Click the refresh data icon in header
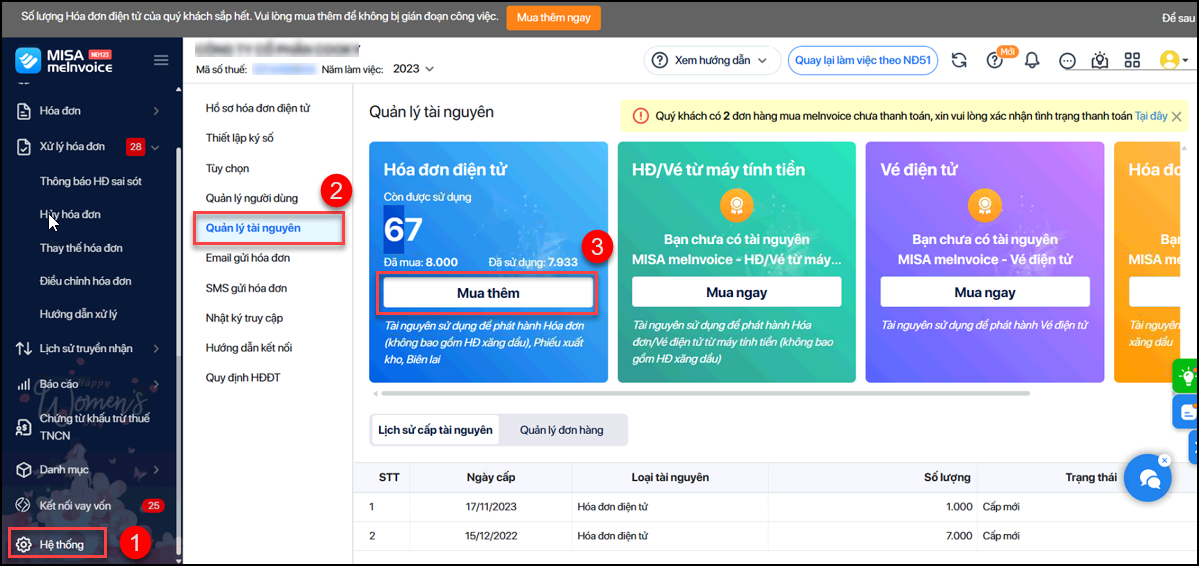The width and height of the screenshot is (1199, 566). (x=959, y=60)
